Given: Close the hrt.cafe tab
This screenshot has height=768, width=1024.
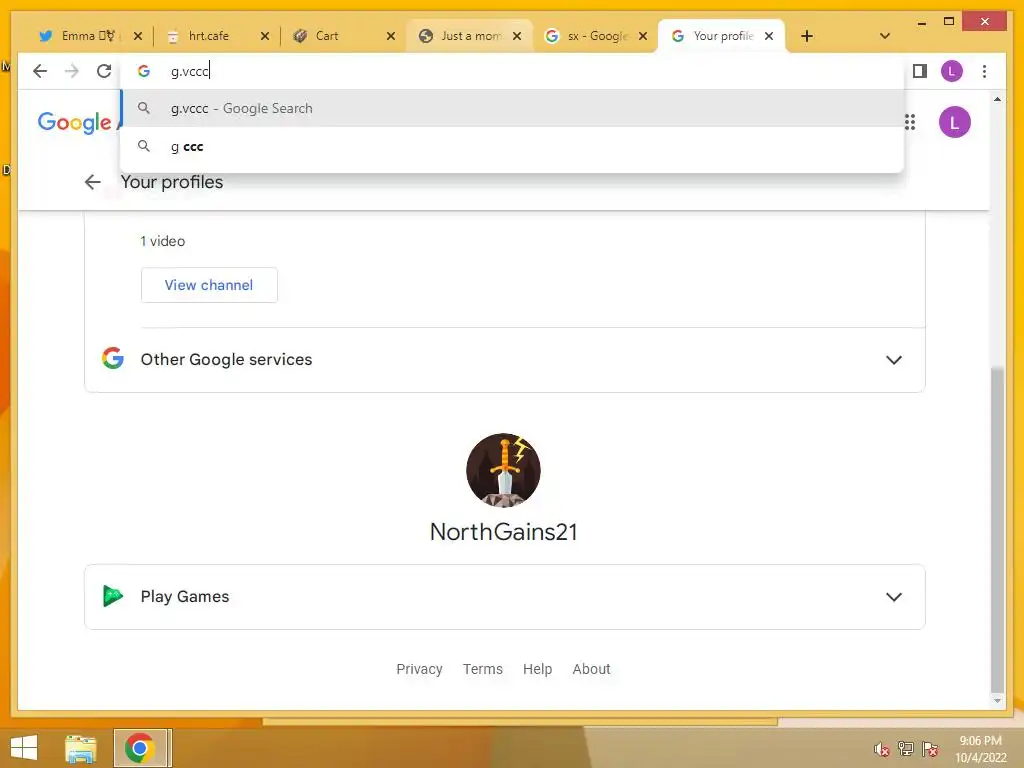Looking at the screenshot, I should pyautogui.click(x=264, y=36).
